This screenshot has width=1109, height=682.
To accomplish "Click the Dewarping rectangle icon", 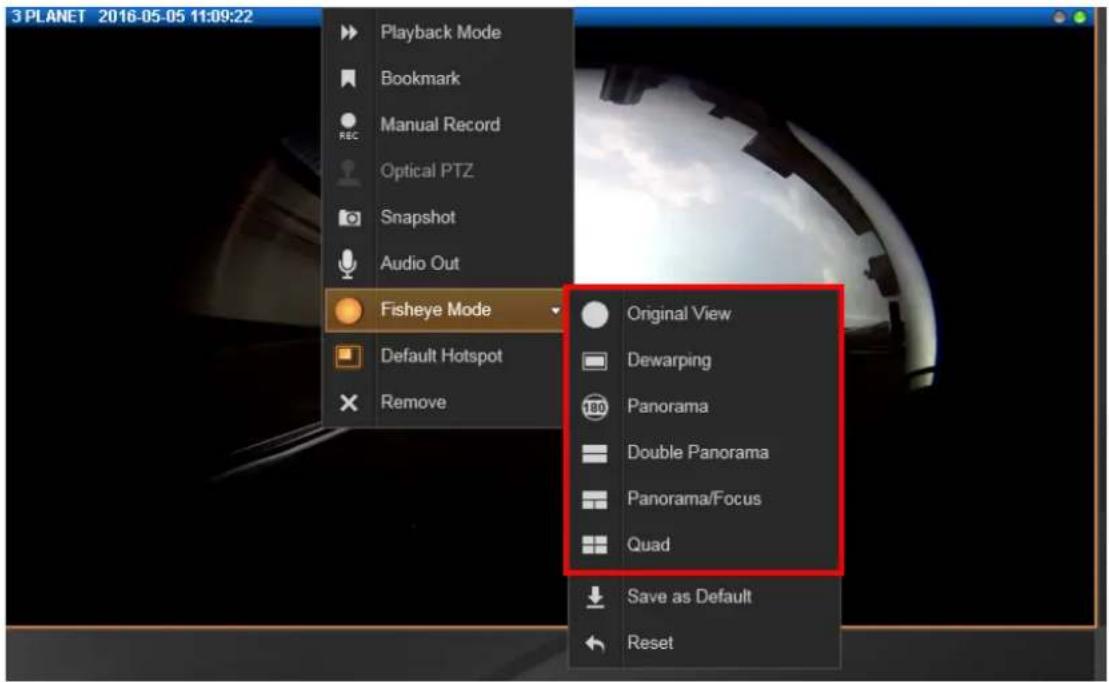I will click(594, 362).
